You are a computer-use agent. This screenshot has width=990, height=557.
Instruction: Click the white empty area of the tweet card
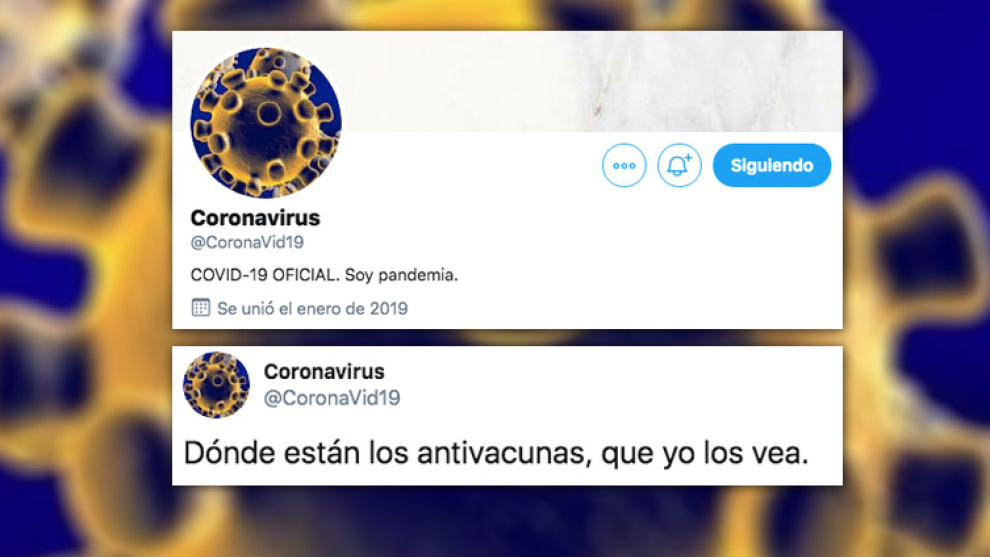click(x=619, y=385)
